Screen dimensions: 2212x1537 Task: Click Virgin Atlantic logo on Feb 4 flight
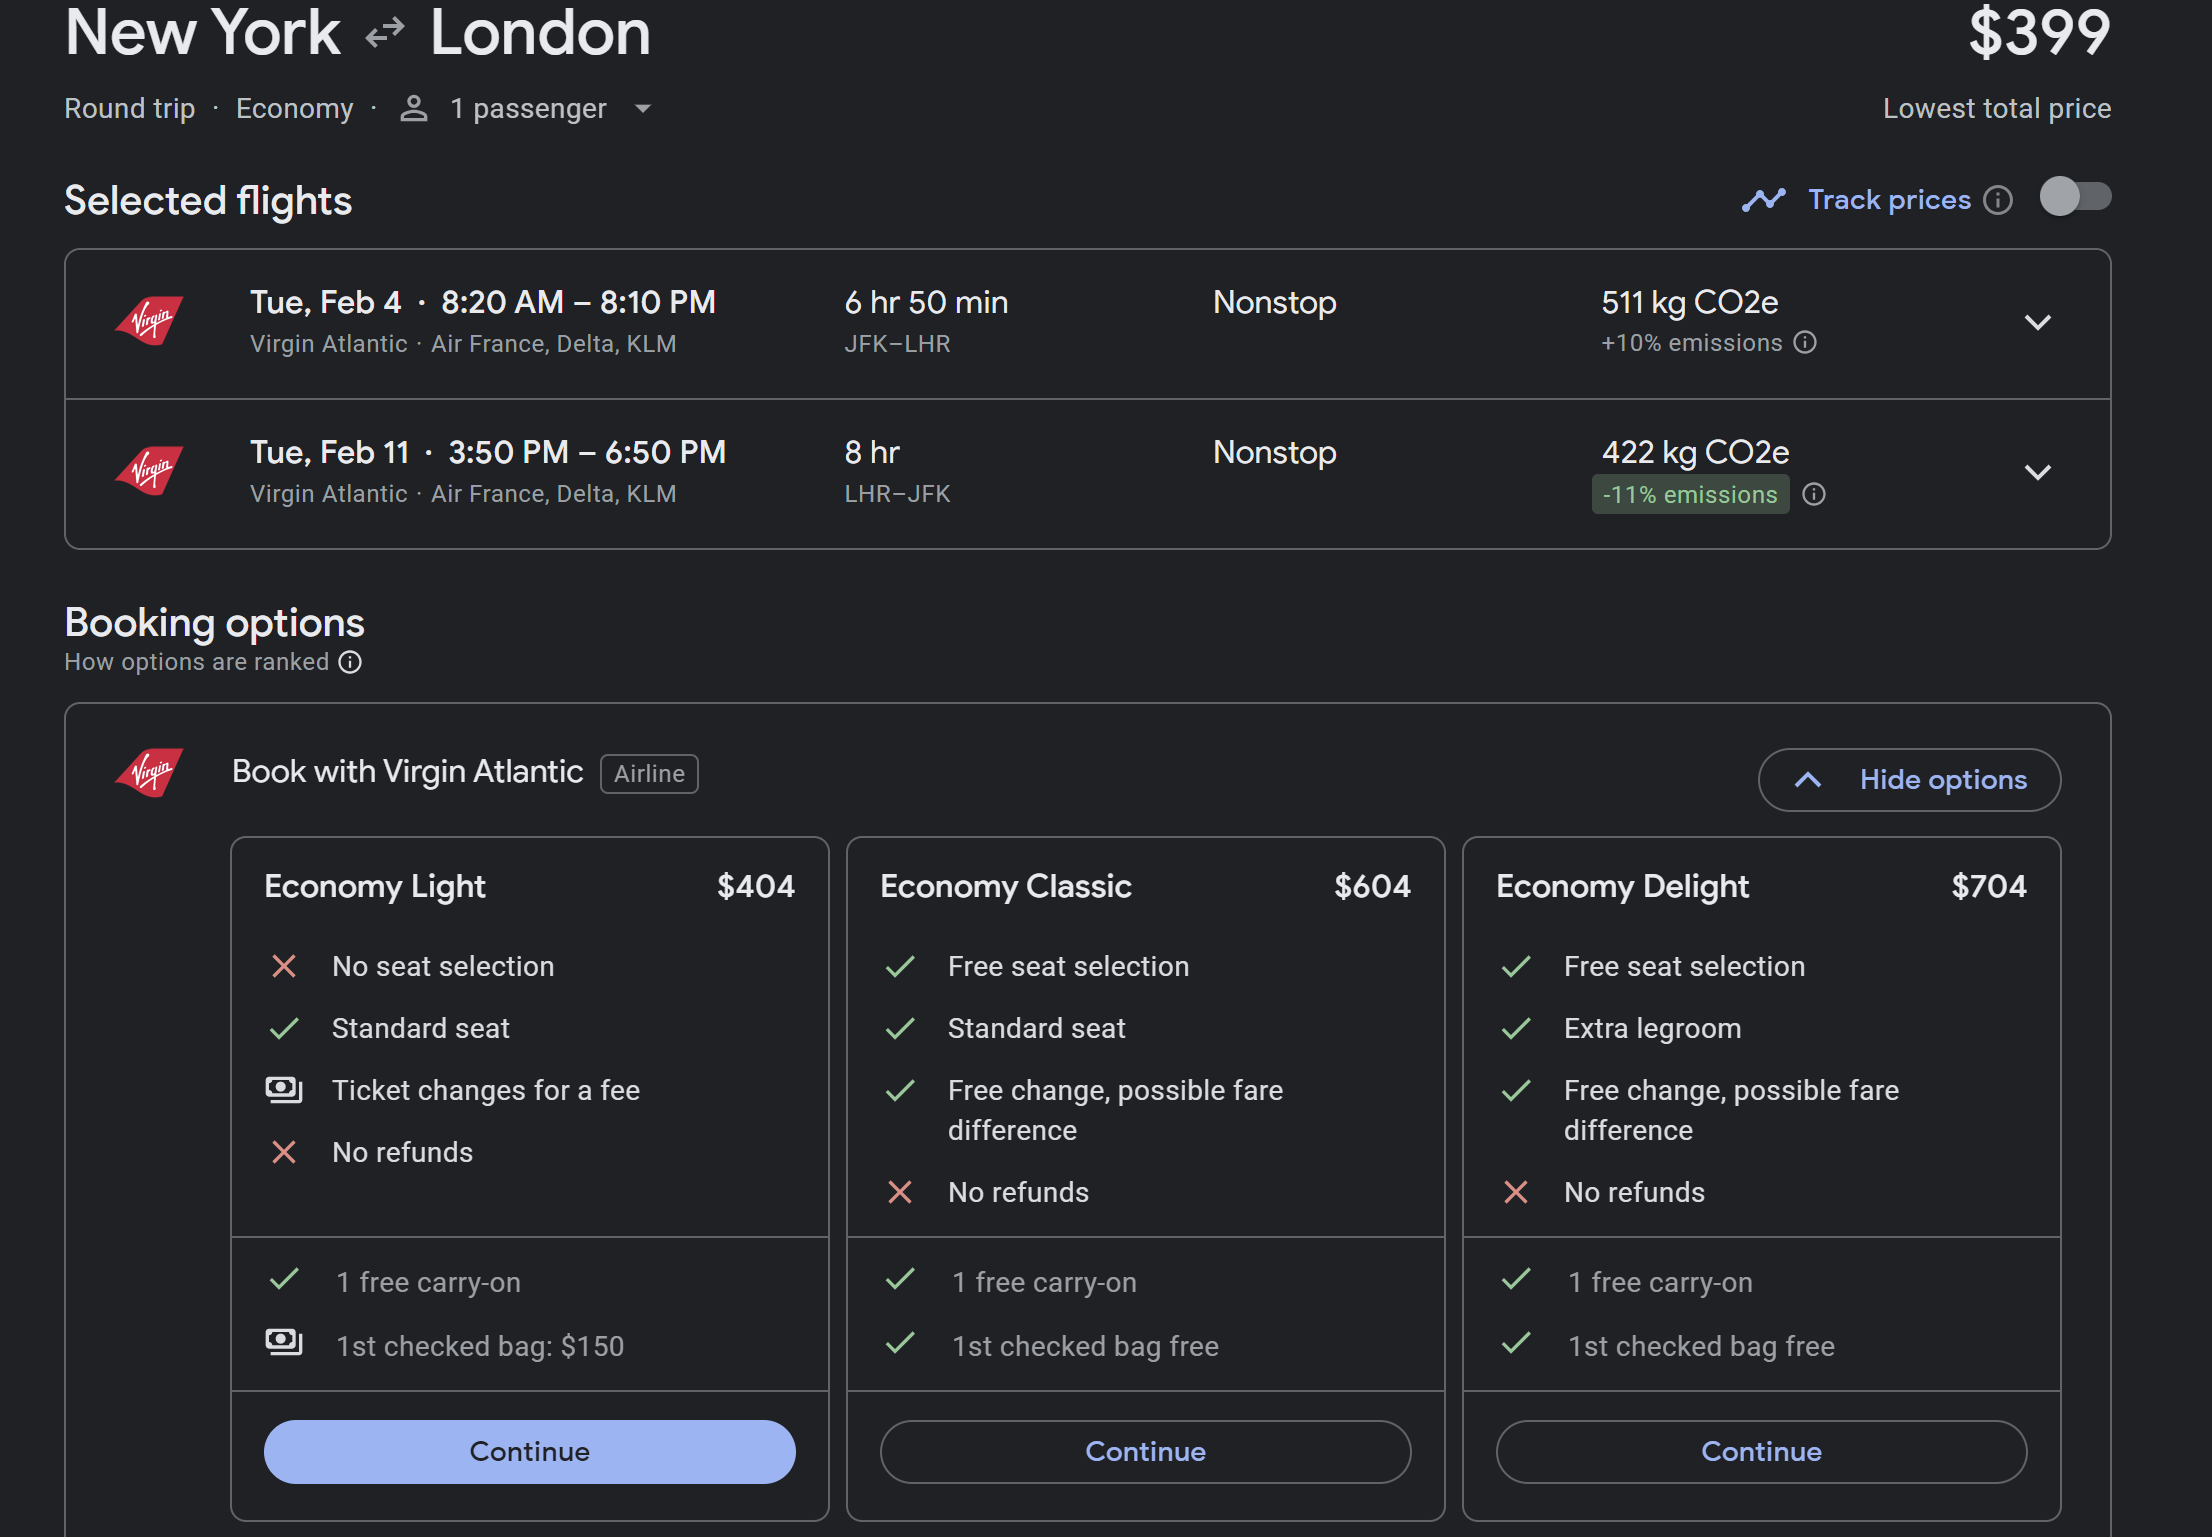(149, 321)
